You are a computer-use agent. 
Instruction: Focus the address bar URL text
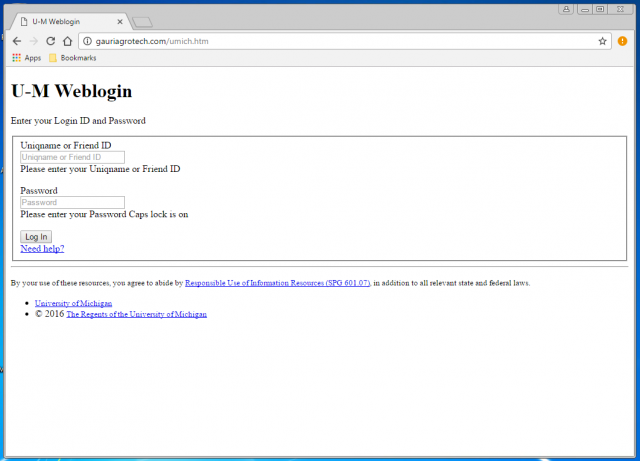(152, 41)
